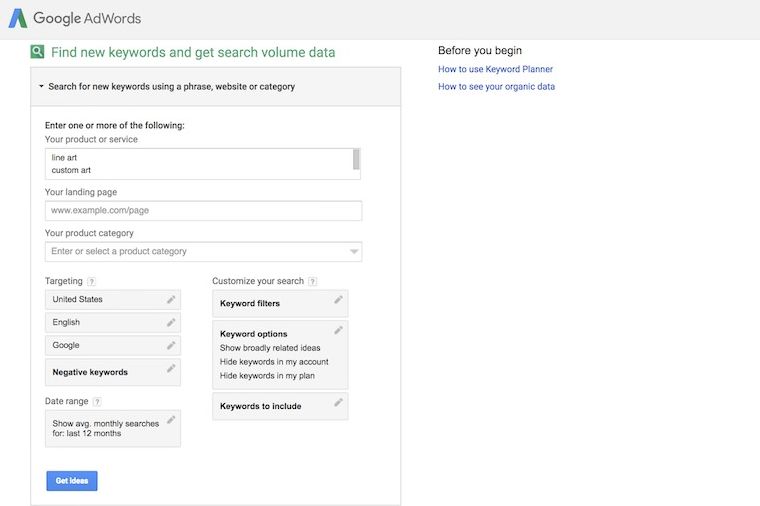Viewport: 760px width, 506px height.
Task: Click the product box scrollbar thumb
Action: (356, 159)
